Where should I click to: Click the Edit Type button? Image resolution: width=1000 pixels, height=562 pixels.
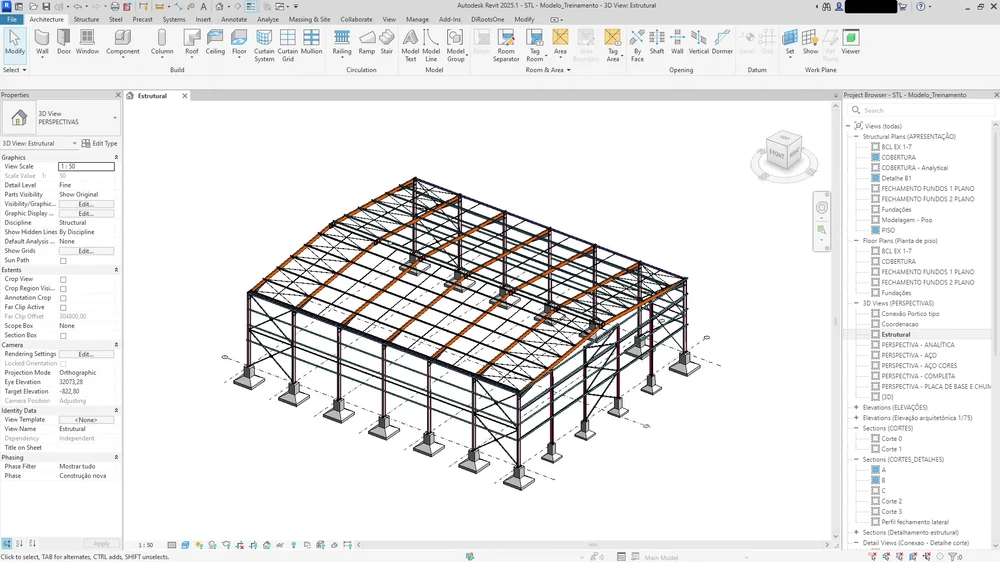[x=99, y=144]
